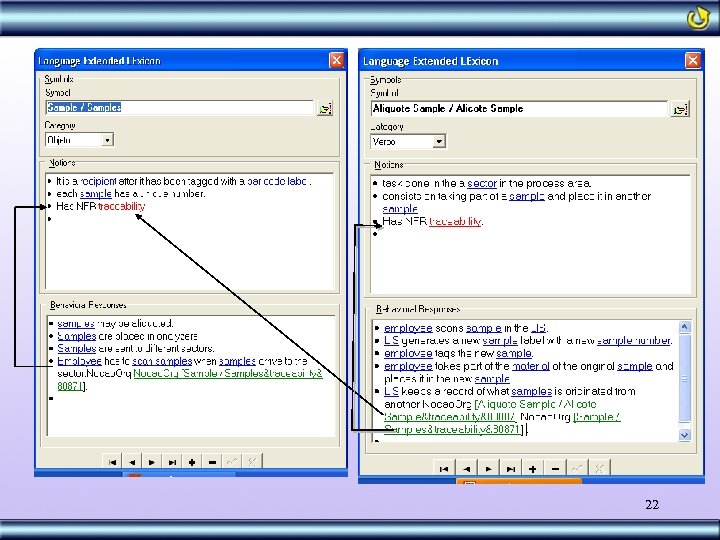
Task: Go to first record in right window
Action: (x=444, y=469)
